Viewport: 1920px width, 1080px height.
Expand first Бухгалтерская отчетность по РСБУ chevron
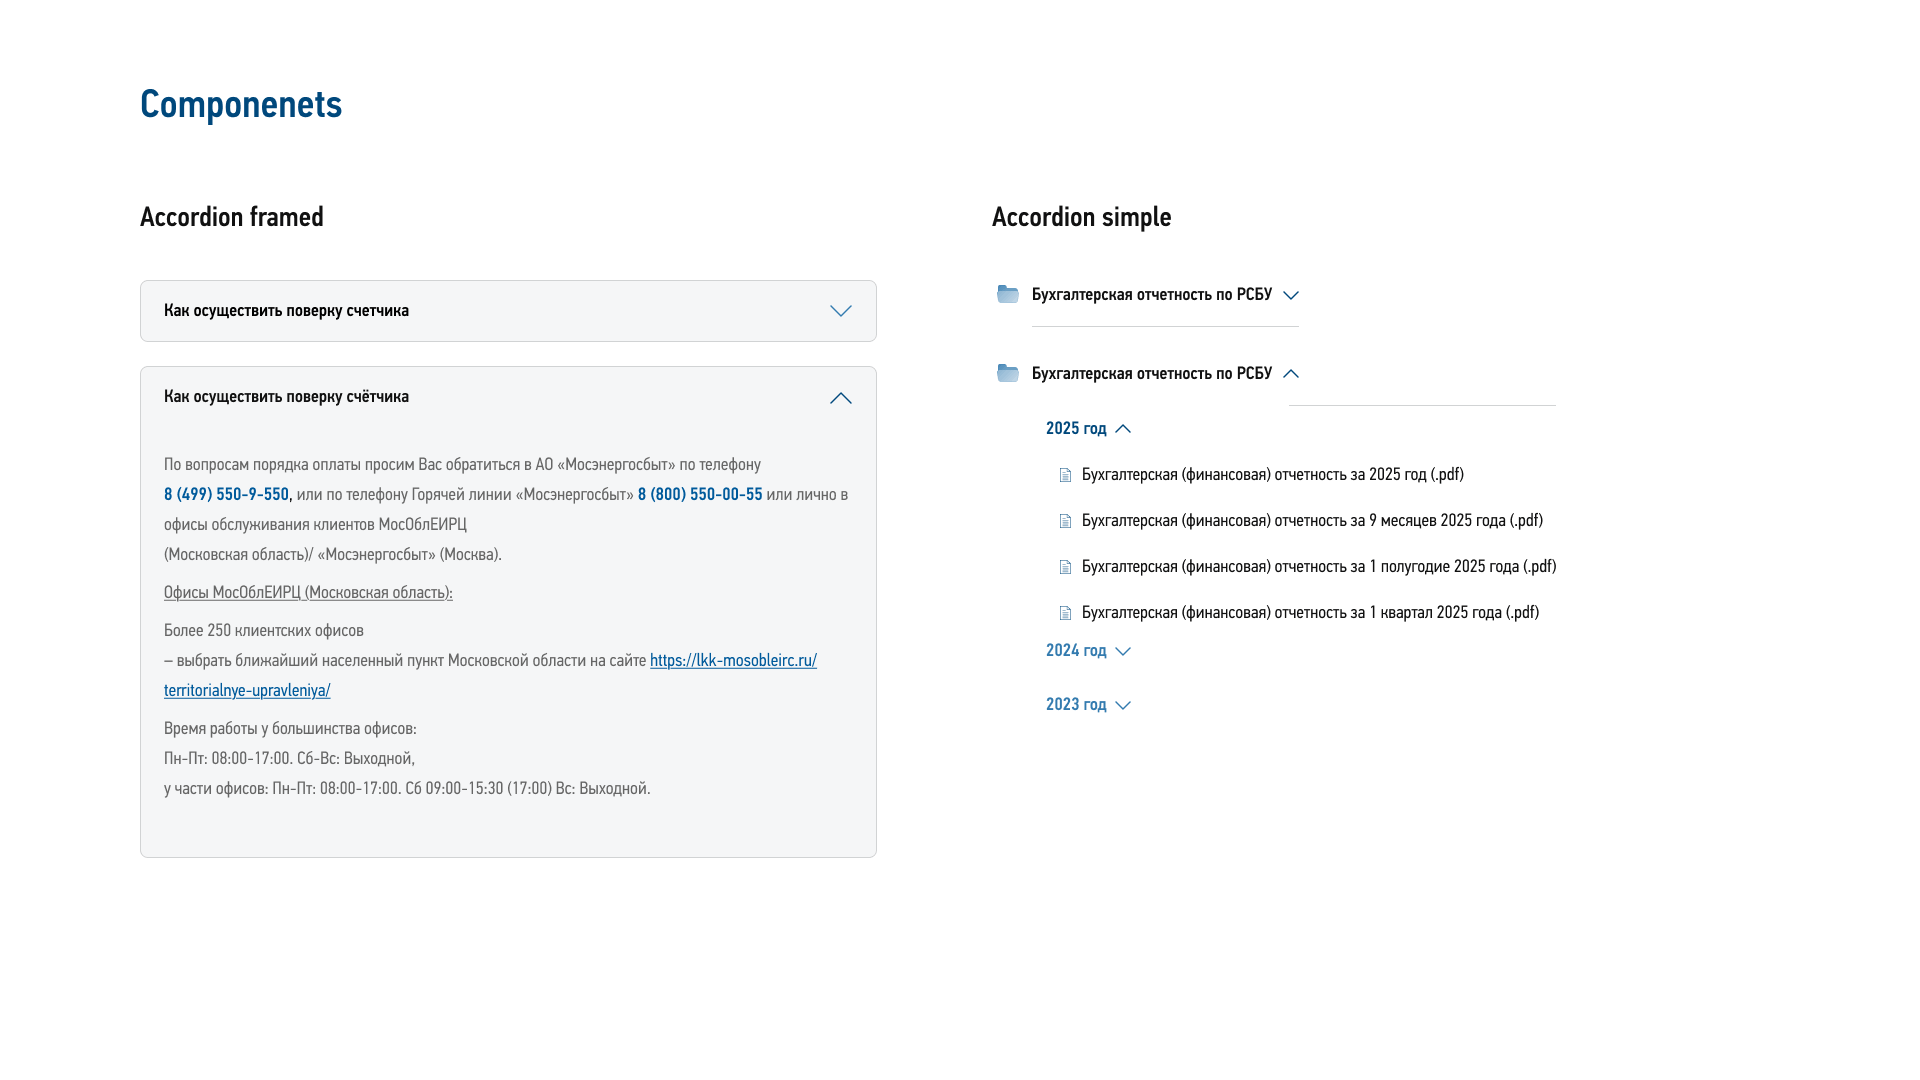1290,295
